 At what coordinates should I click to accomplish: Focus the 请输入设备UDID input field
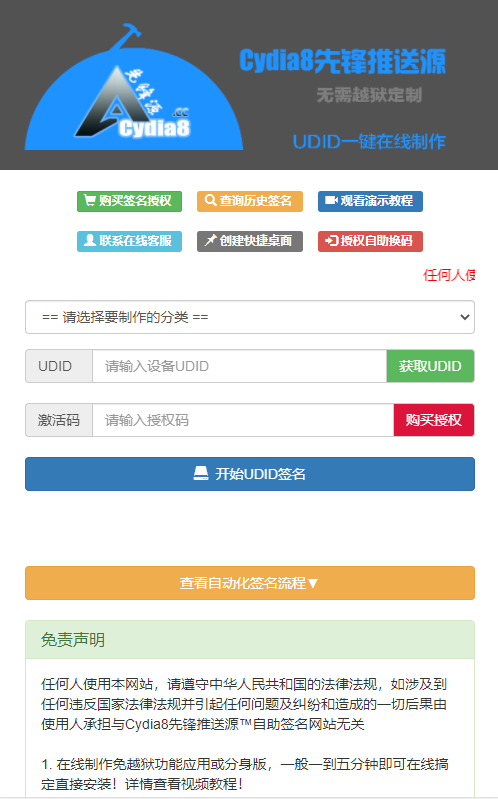point(240,366)
